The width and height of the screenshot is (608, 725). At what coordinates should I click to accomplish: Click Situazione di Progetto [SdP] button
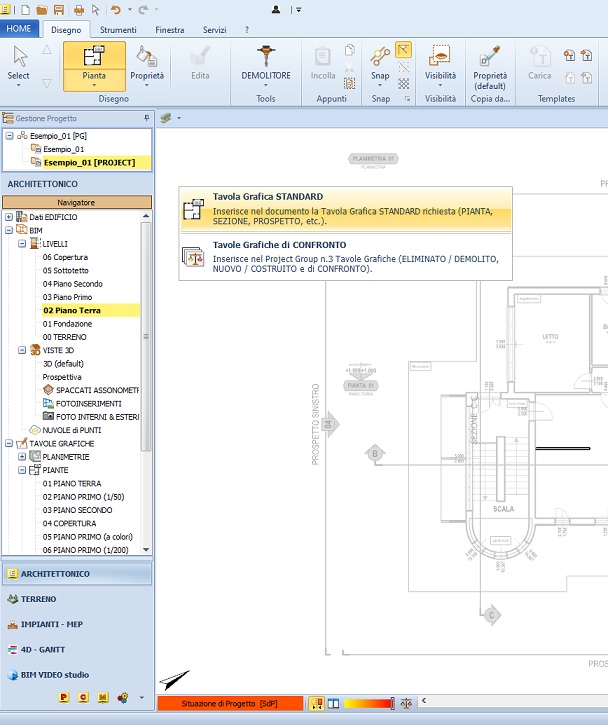229,704
